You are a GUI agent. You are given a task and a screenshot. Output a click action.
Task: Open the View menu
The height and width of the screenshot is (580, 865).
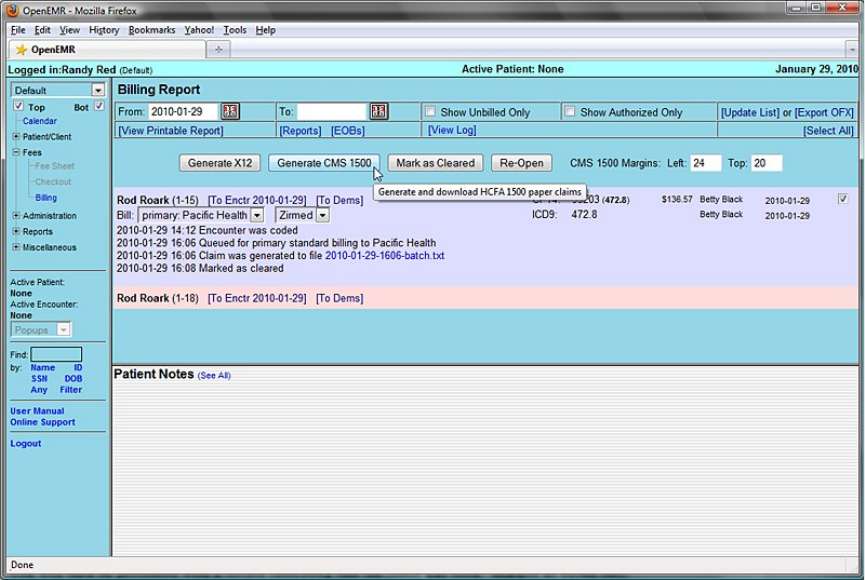click(70, 30)
